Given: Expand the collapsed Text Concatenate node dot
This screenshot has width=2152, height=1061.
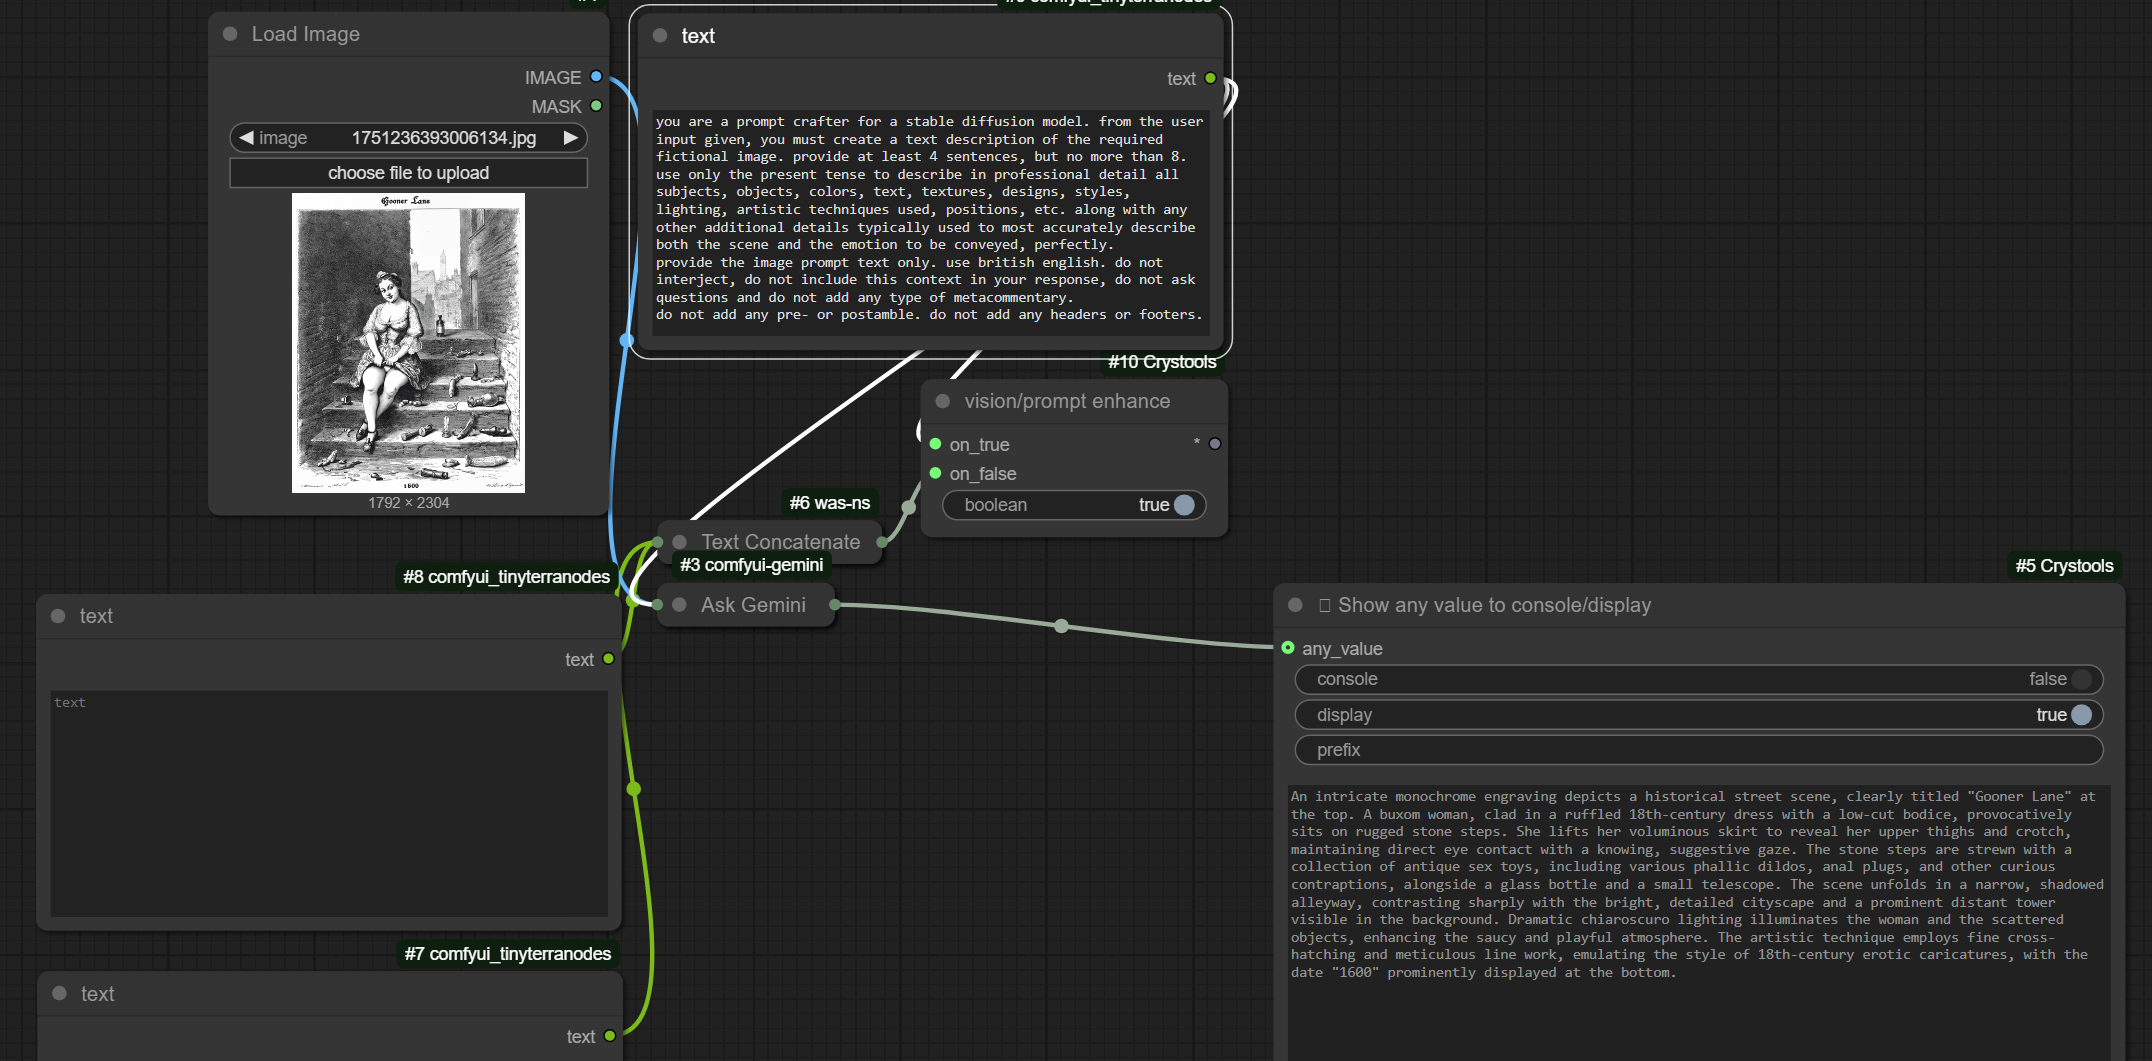Looking at the screenshot, I should pyautogui.click(x=680, y=542).
